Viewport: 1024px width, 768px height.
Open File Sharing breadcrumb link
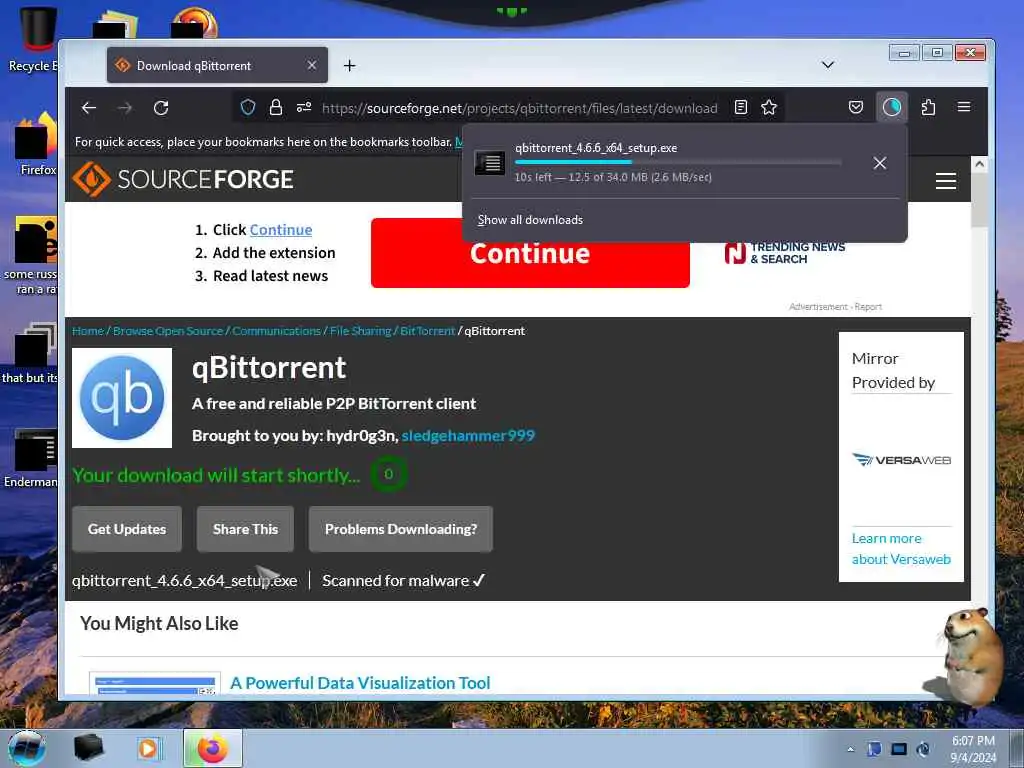[x=360, y=331]
